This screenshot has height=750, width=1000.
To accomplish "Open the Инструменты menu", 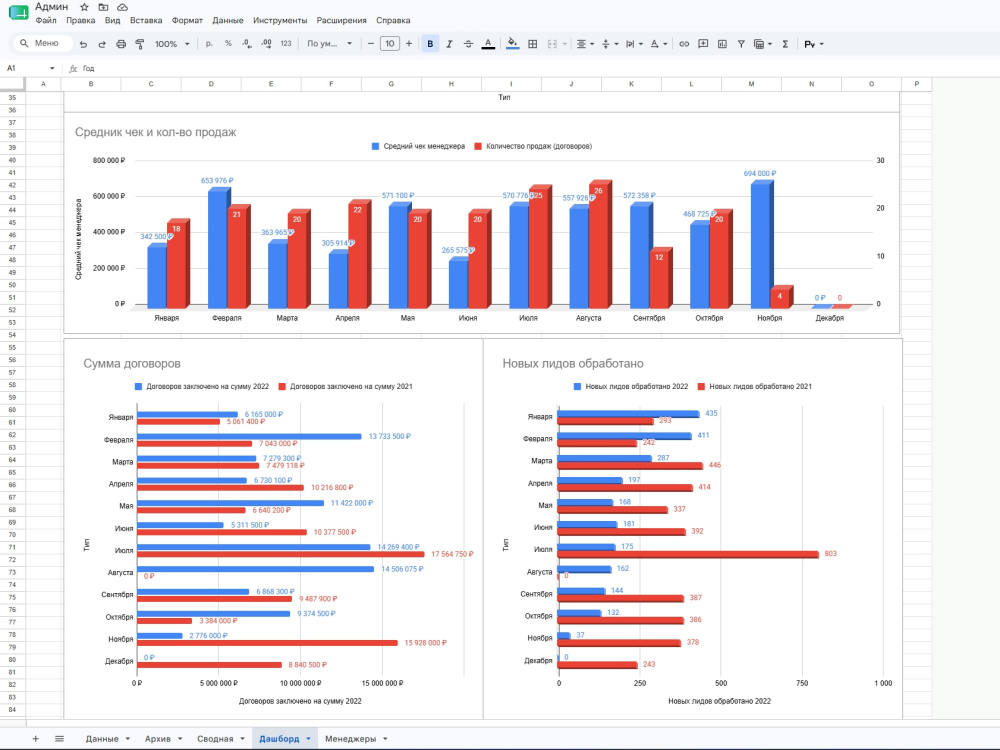I will click(280, 20).
